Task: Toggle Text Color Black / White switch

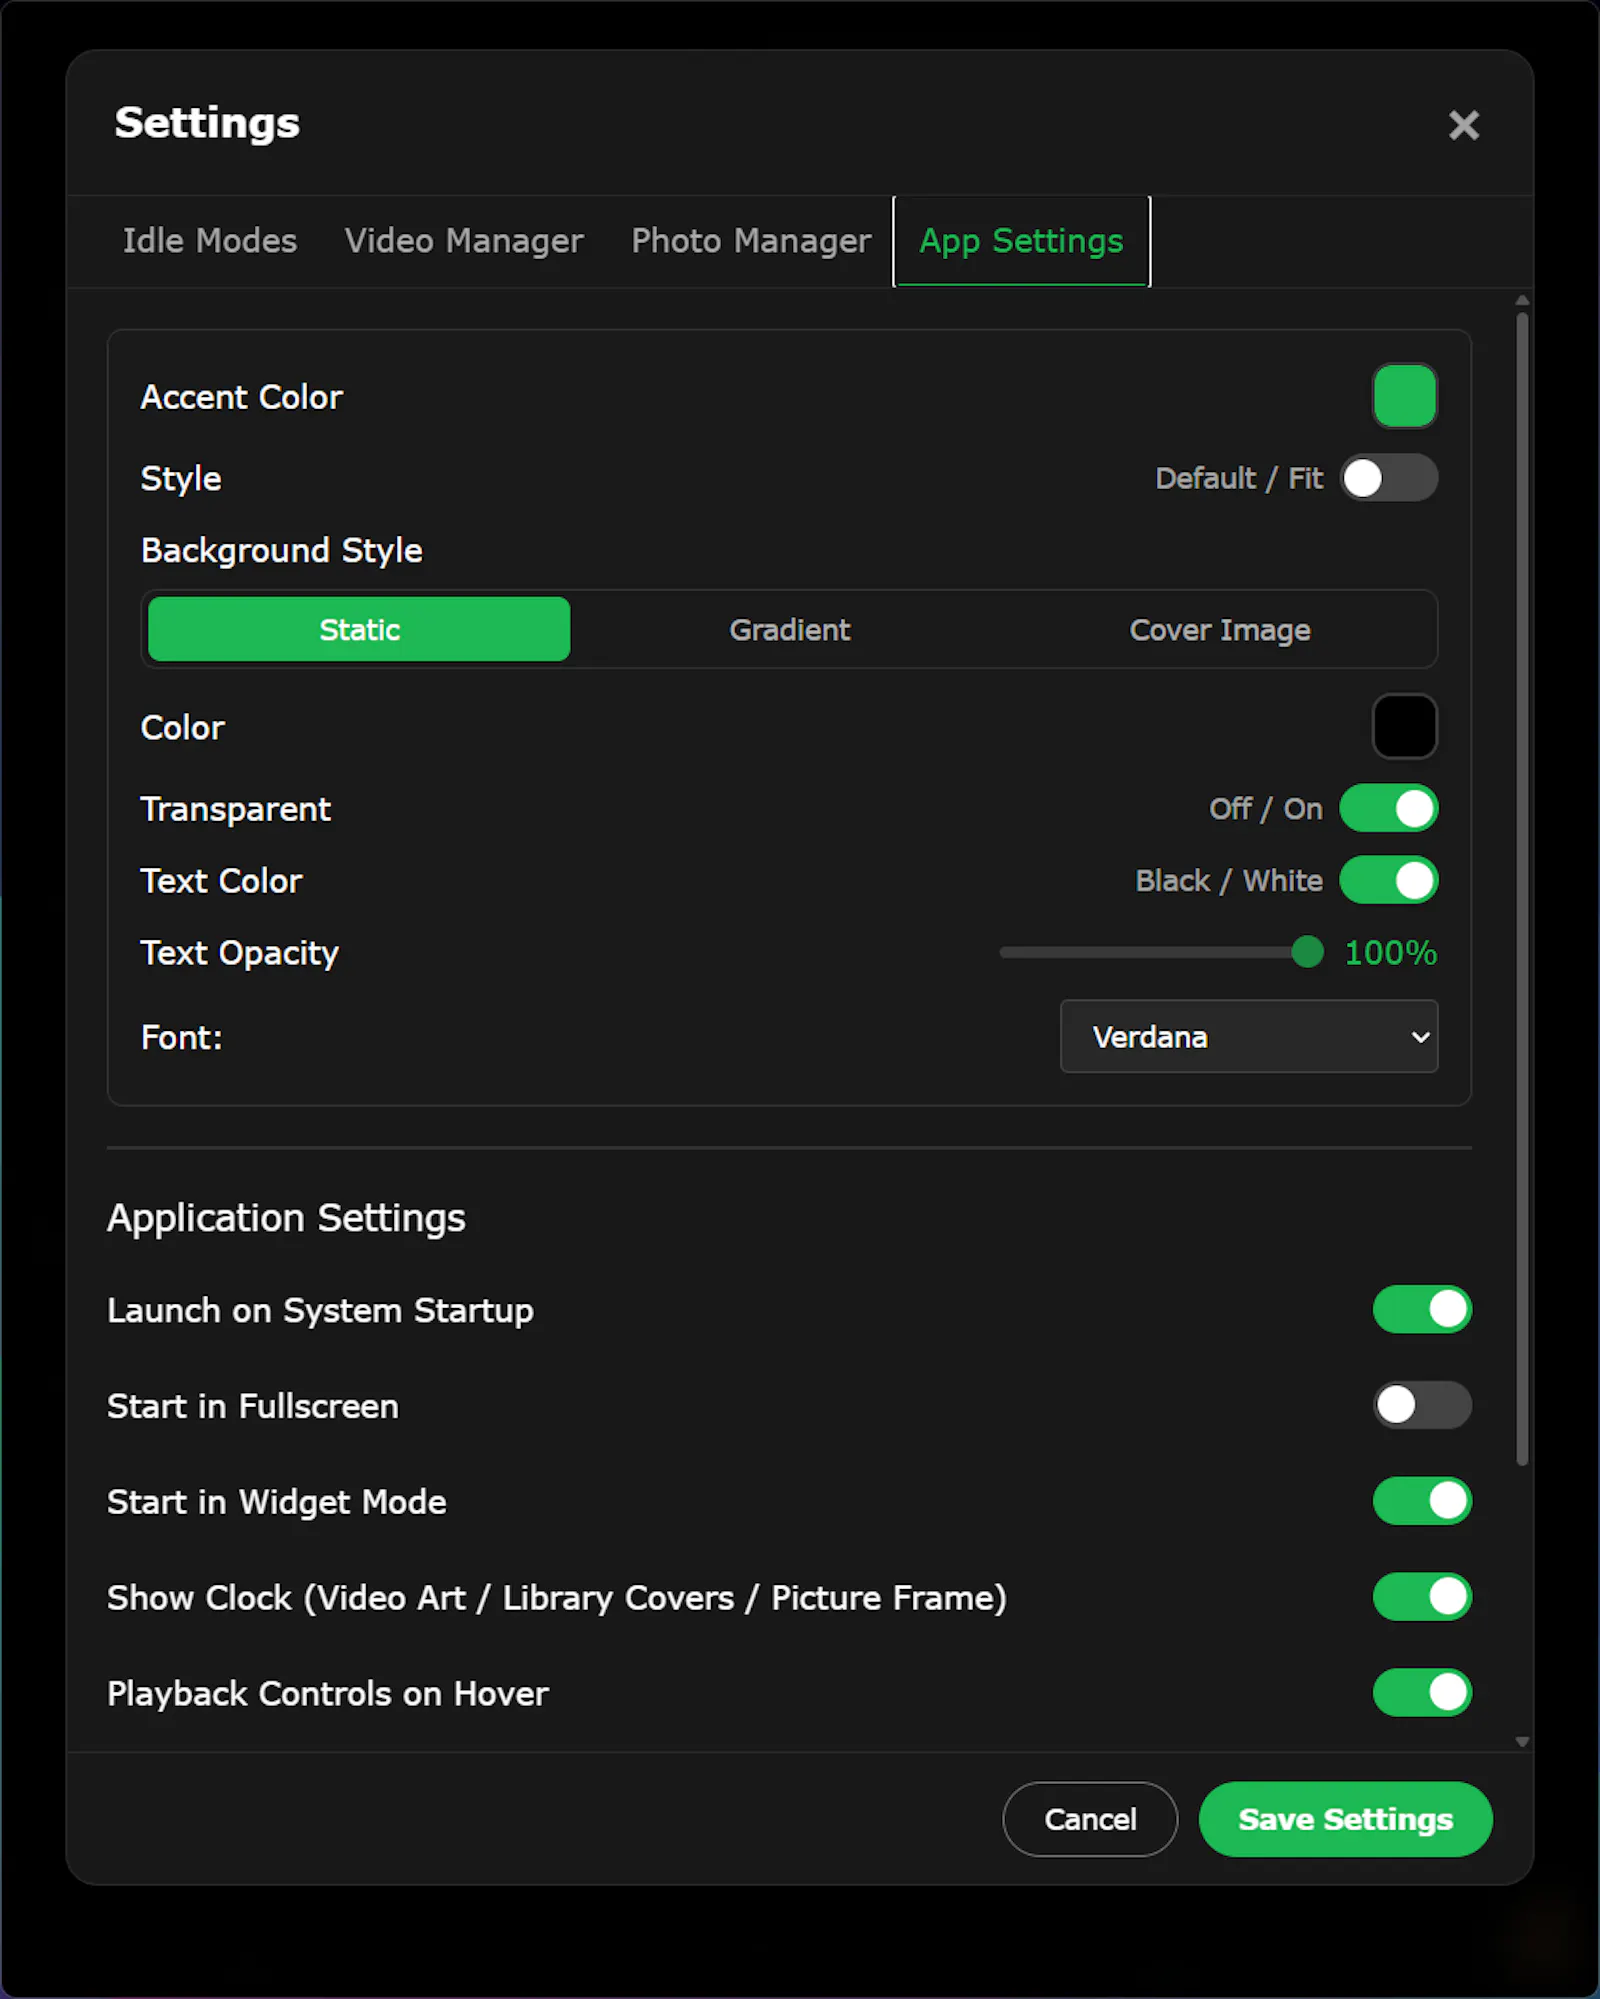Action: tap(1388, 880)
